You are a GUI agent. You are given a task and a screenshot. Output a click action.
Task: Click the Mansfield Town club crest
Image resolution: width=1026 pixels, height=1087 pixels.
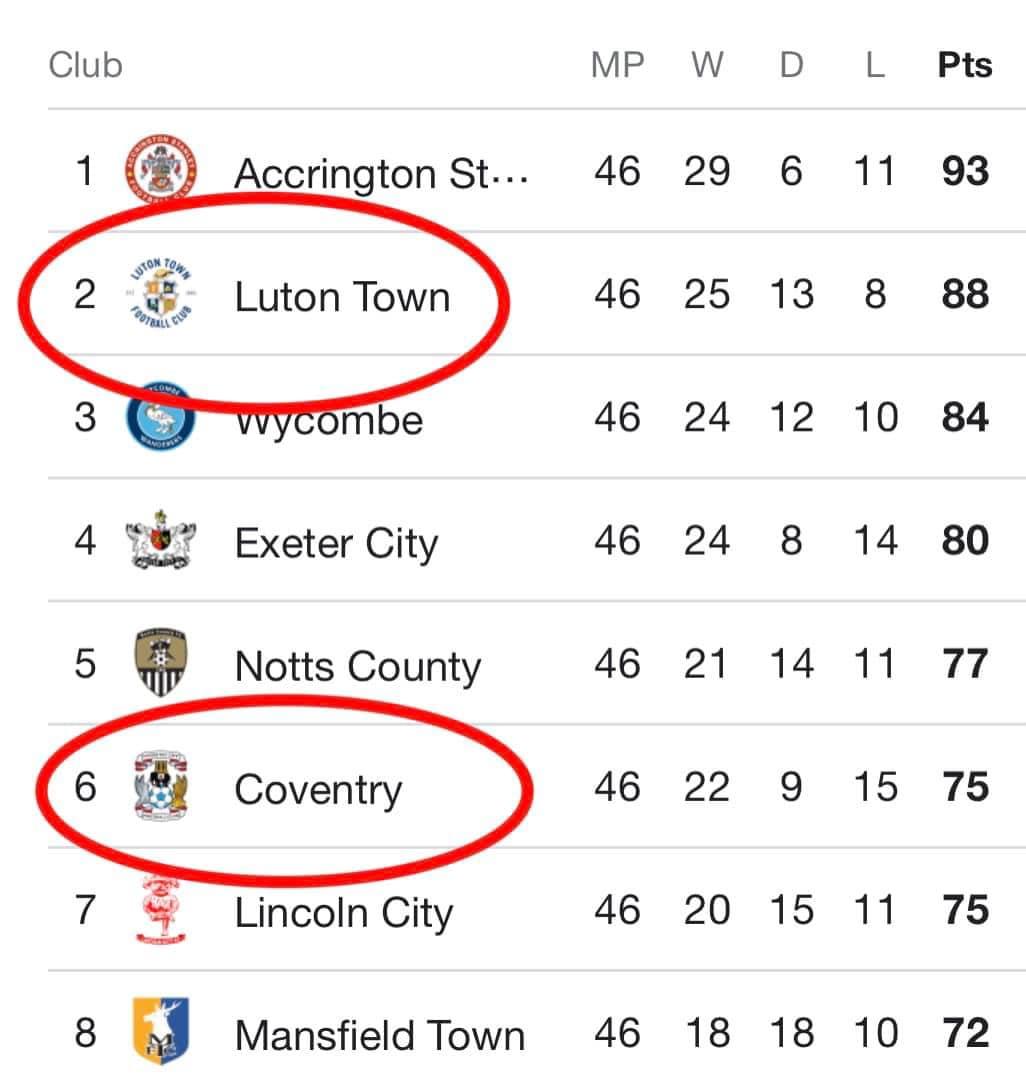tap(160, 1031)
